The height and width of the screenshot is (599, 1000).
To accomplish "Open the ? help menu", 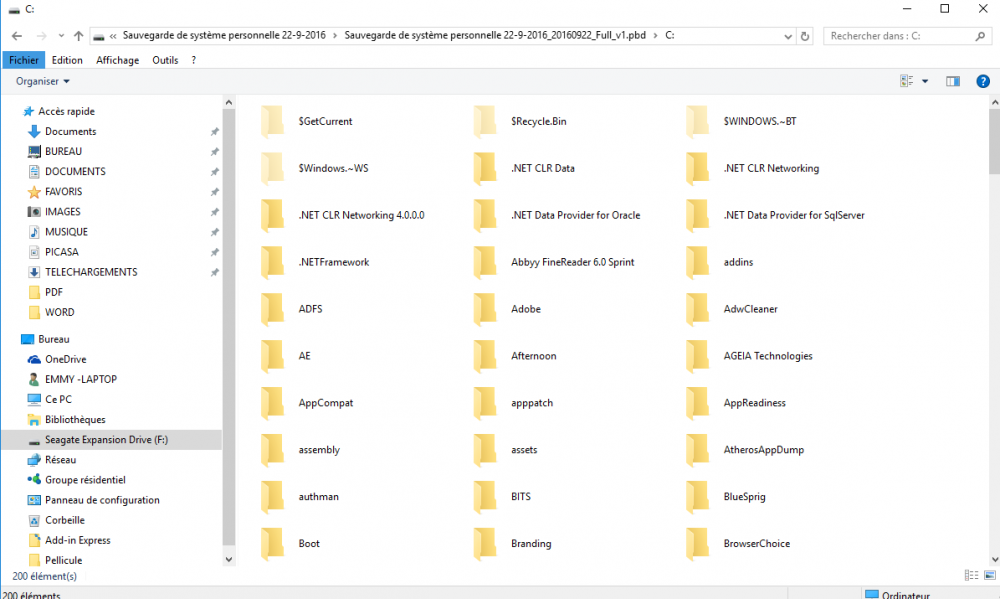I will coord(193,60).
